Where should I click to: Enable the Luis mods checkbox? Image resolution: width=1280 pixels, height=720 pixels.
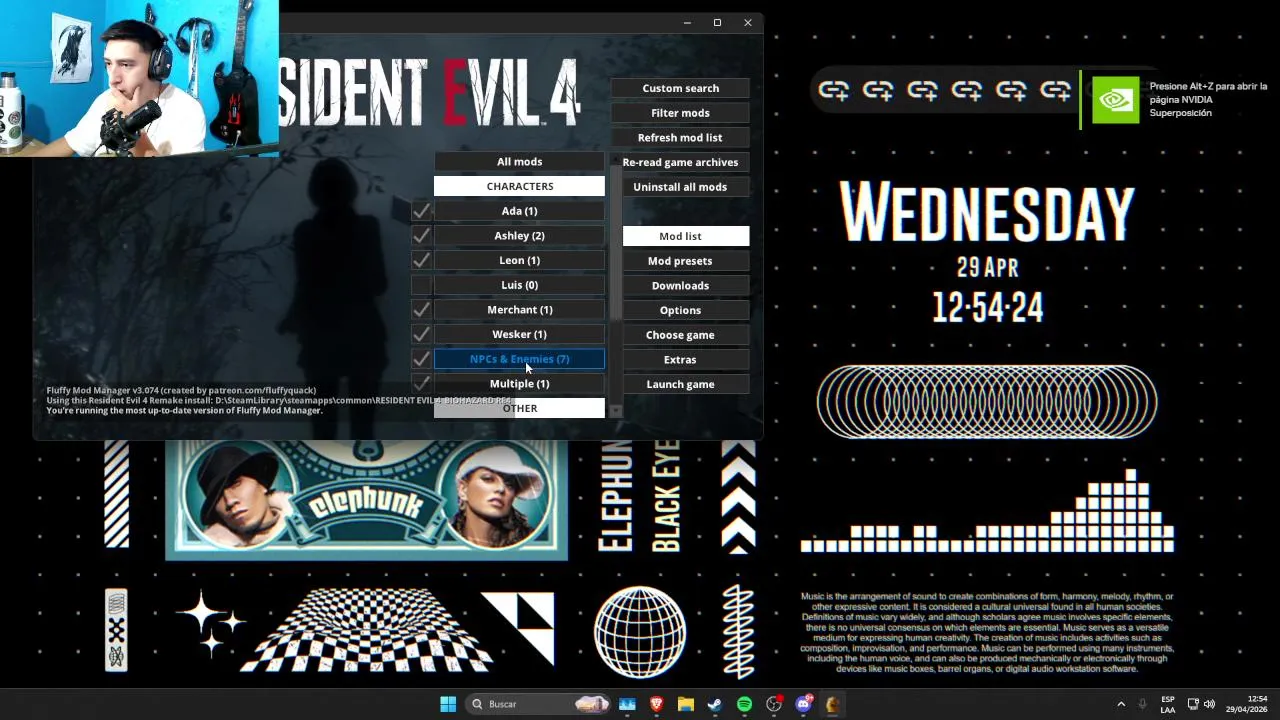421,285
